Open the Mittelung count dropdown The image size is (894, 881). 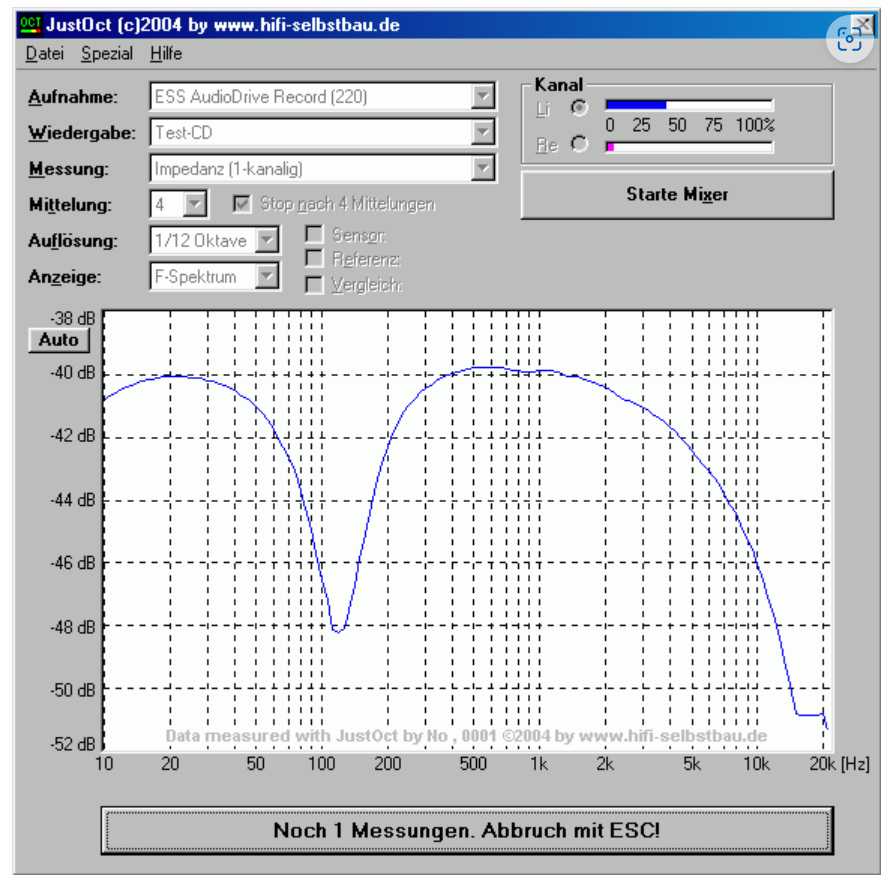[x=195, y=205]
